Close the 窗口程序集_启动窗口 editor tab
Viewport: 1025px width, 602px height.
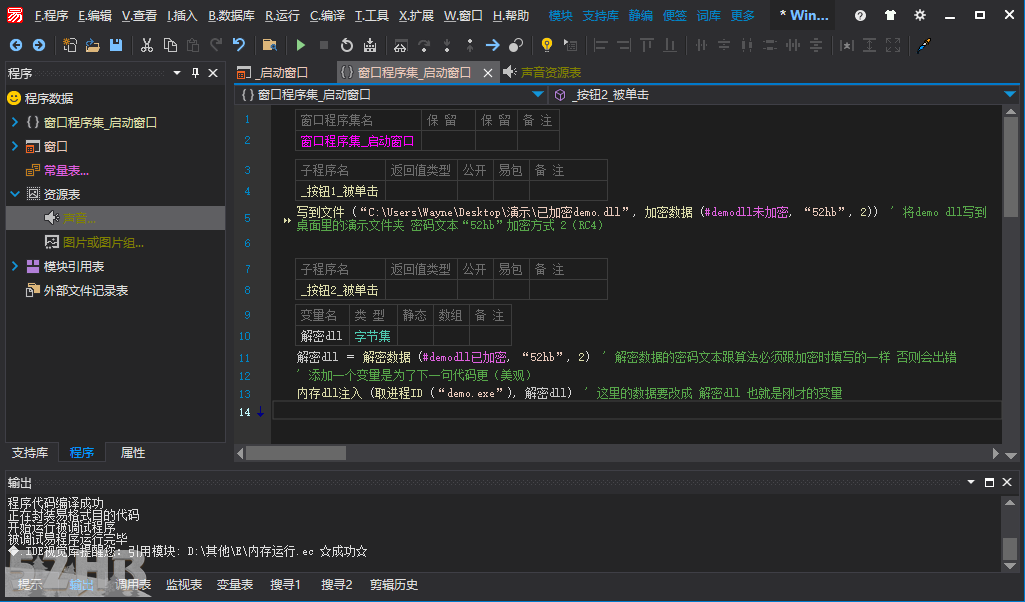488,73
